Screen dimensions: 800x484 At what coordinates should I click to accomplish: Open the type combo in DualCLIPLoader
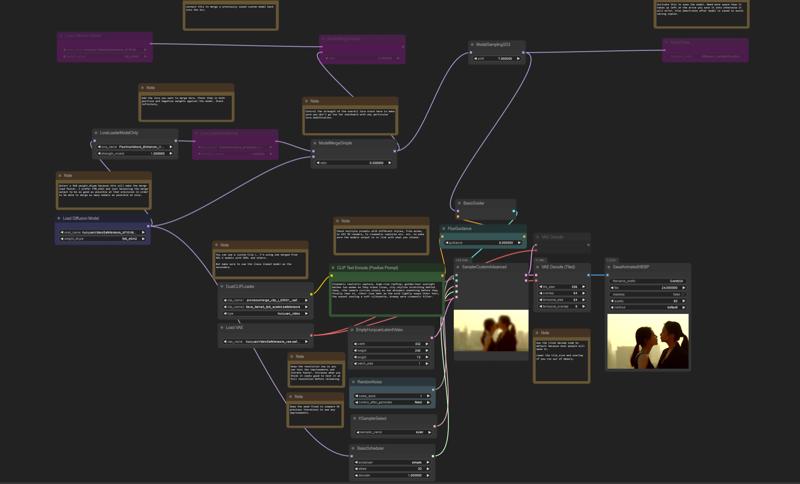coord(266,314)
